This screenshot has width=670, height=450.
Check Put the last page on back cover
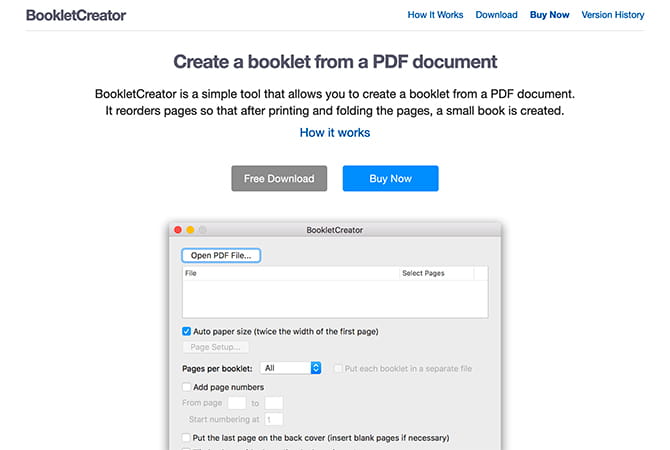pyautogui.click(x=186, y=438)
